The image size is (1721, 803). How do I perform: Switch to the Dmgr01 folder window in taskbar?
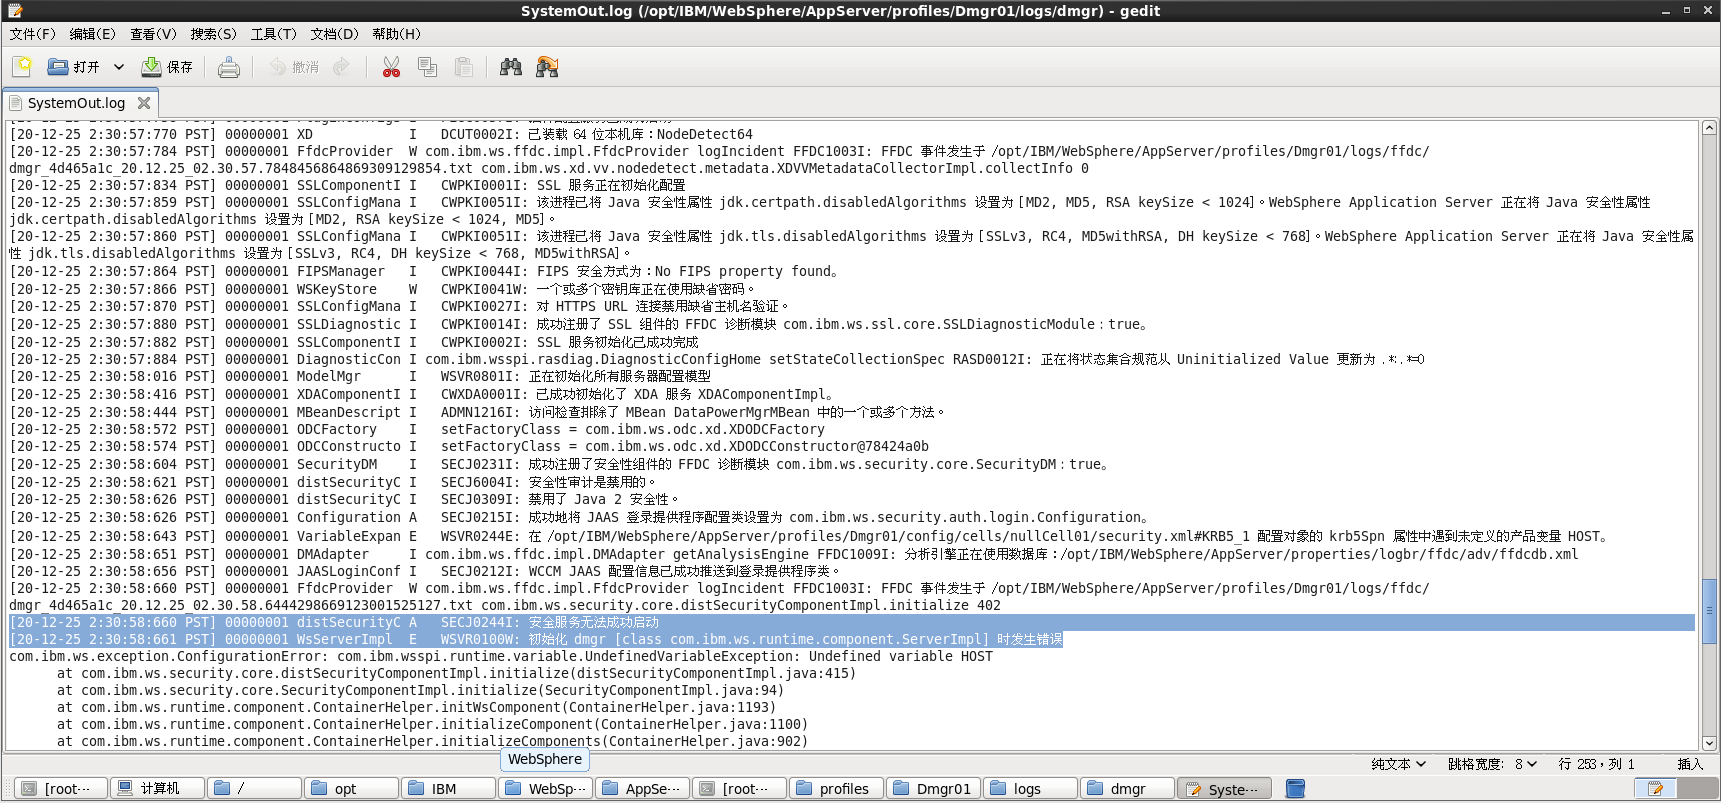pos(934,789)
